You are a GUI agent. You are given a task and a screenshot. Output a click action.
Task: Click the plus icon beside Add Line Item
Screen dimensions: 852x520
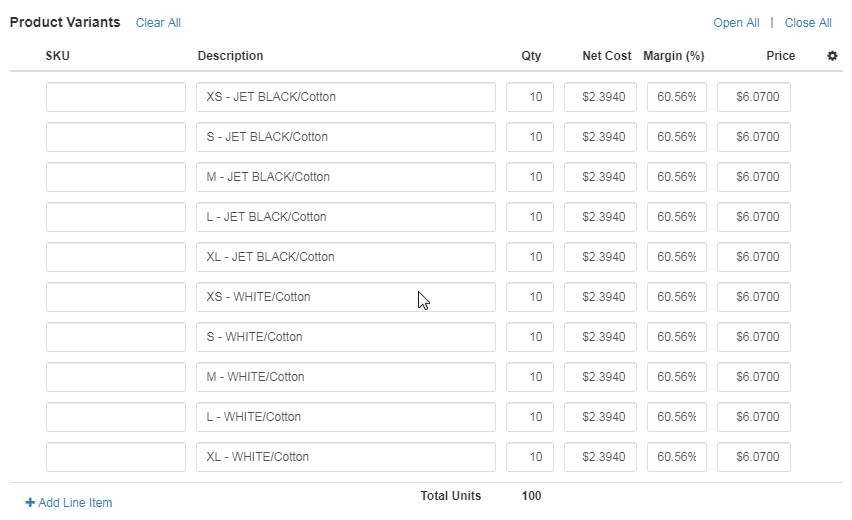coord(30,503)
